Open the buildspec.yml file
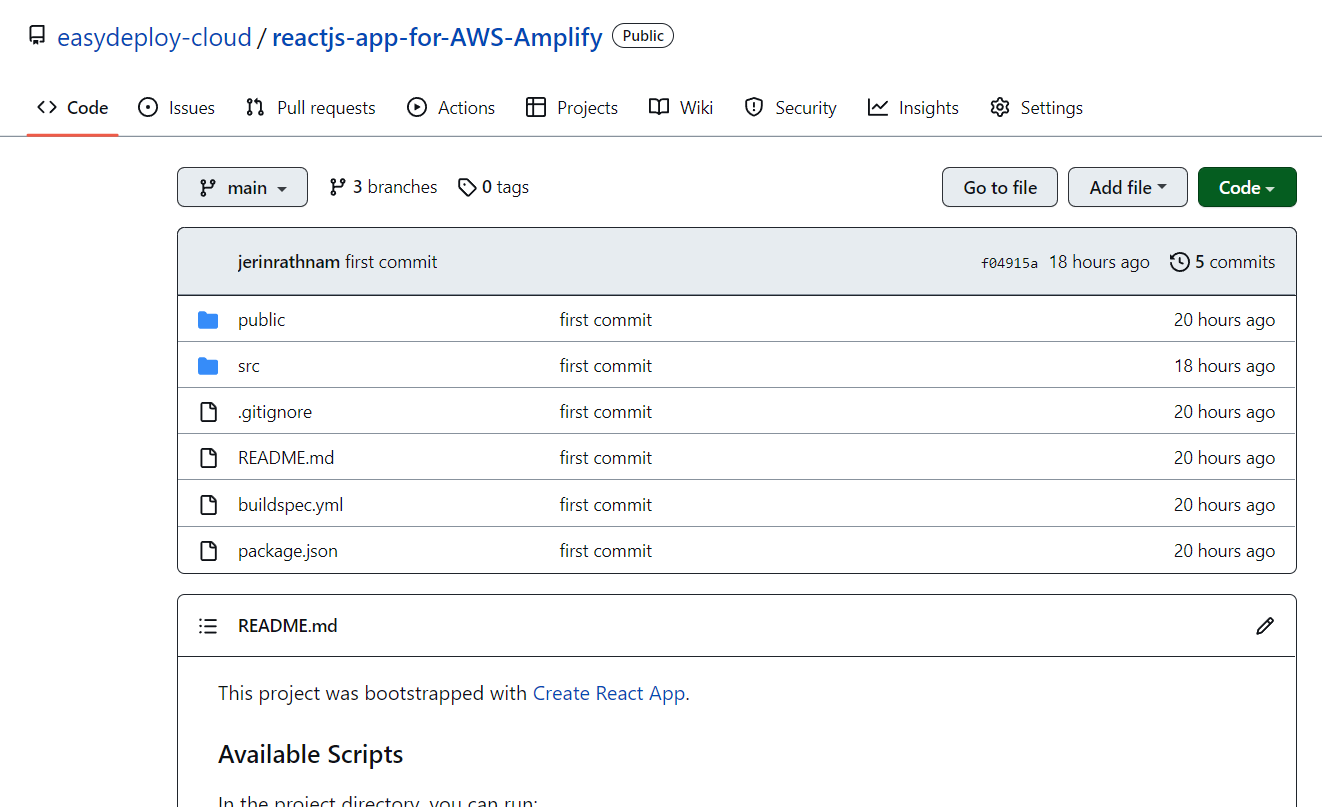This screenshot has height=807, width=1322. [290, 505]
